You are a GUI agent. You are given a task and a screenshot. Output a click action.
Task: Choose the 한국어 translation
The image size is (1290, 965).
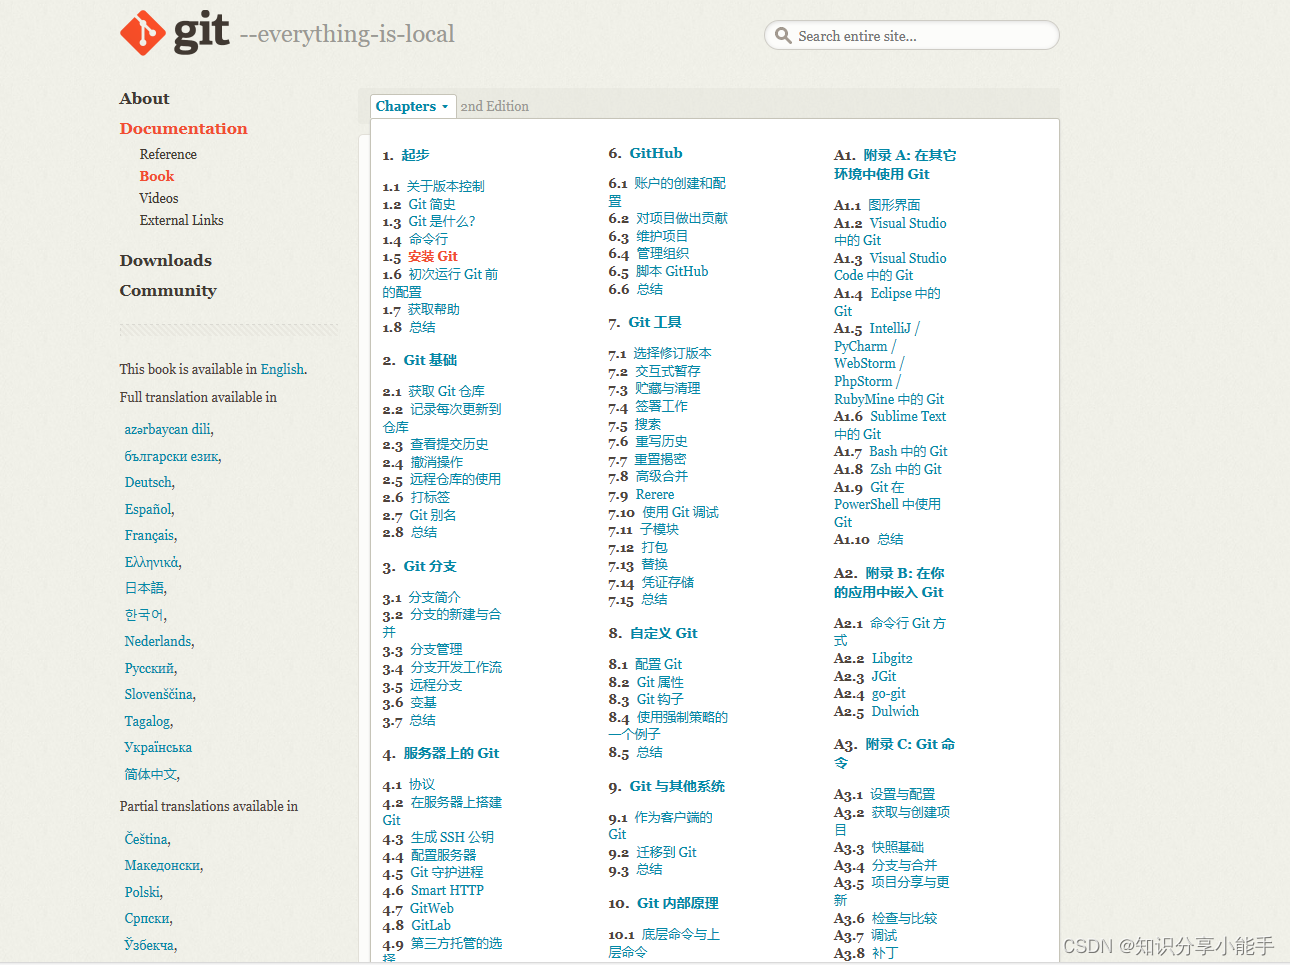(144, 615)
